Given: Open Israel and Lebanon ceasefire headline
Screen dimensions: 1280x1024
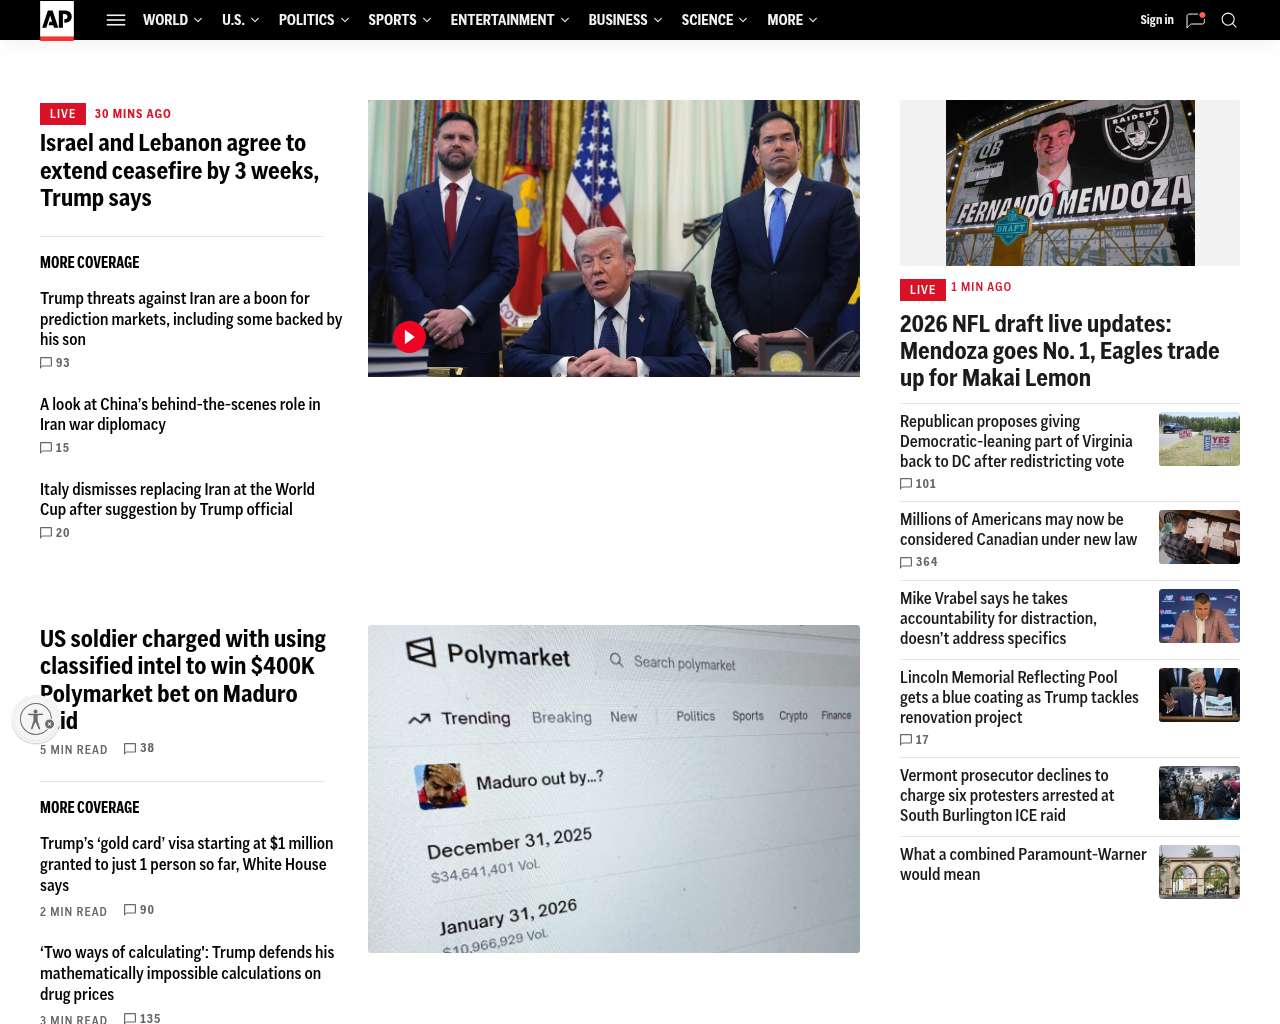Looking at the screenshot, I should coord(180,170).
